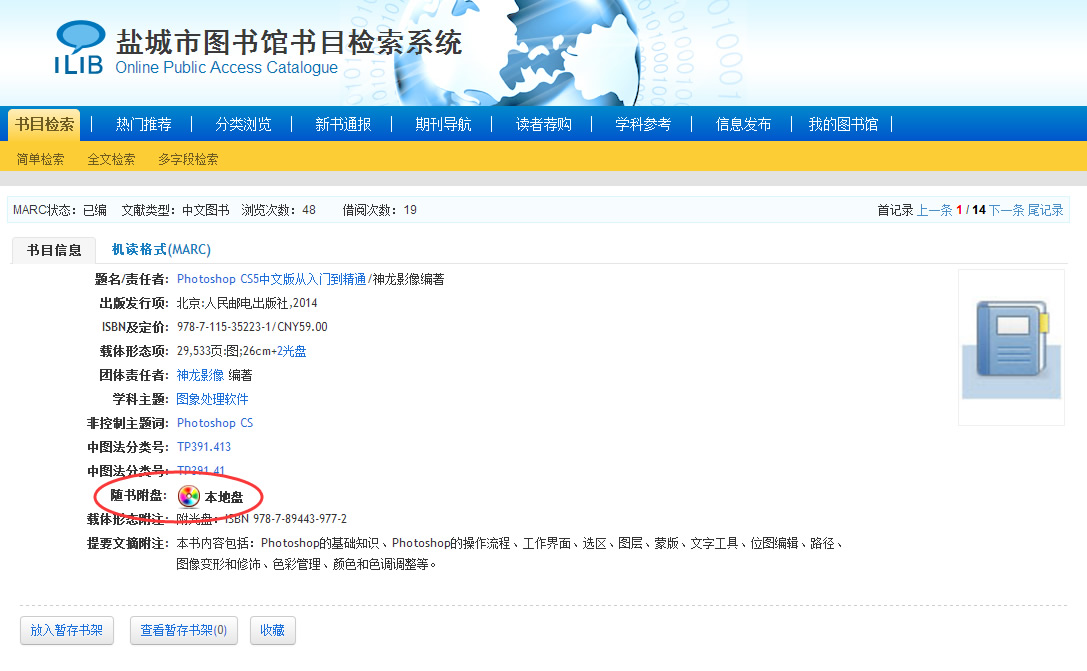Switch to 简单检索 sub-menu

coord(40,159)
